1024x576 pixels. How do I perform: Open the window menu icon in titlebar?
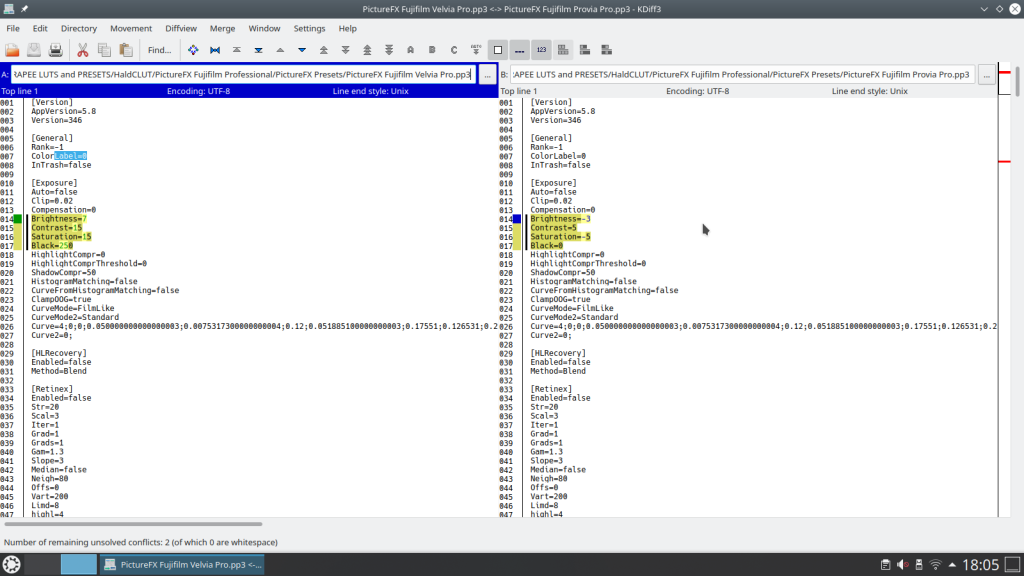click(8, 9)
